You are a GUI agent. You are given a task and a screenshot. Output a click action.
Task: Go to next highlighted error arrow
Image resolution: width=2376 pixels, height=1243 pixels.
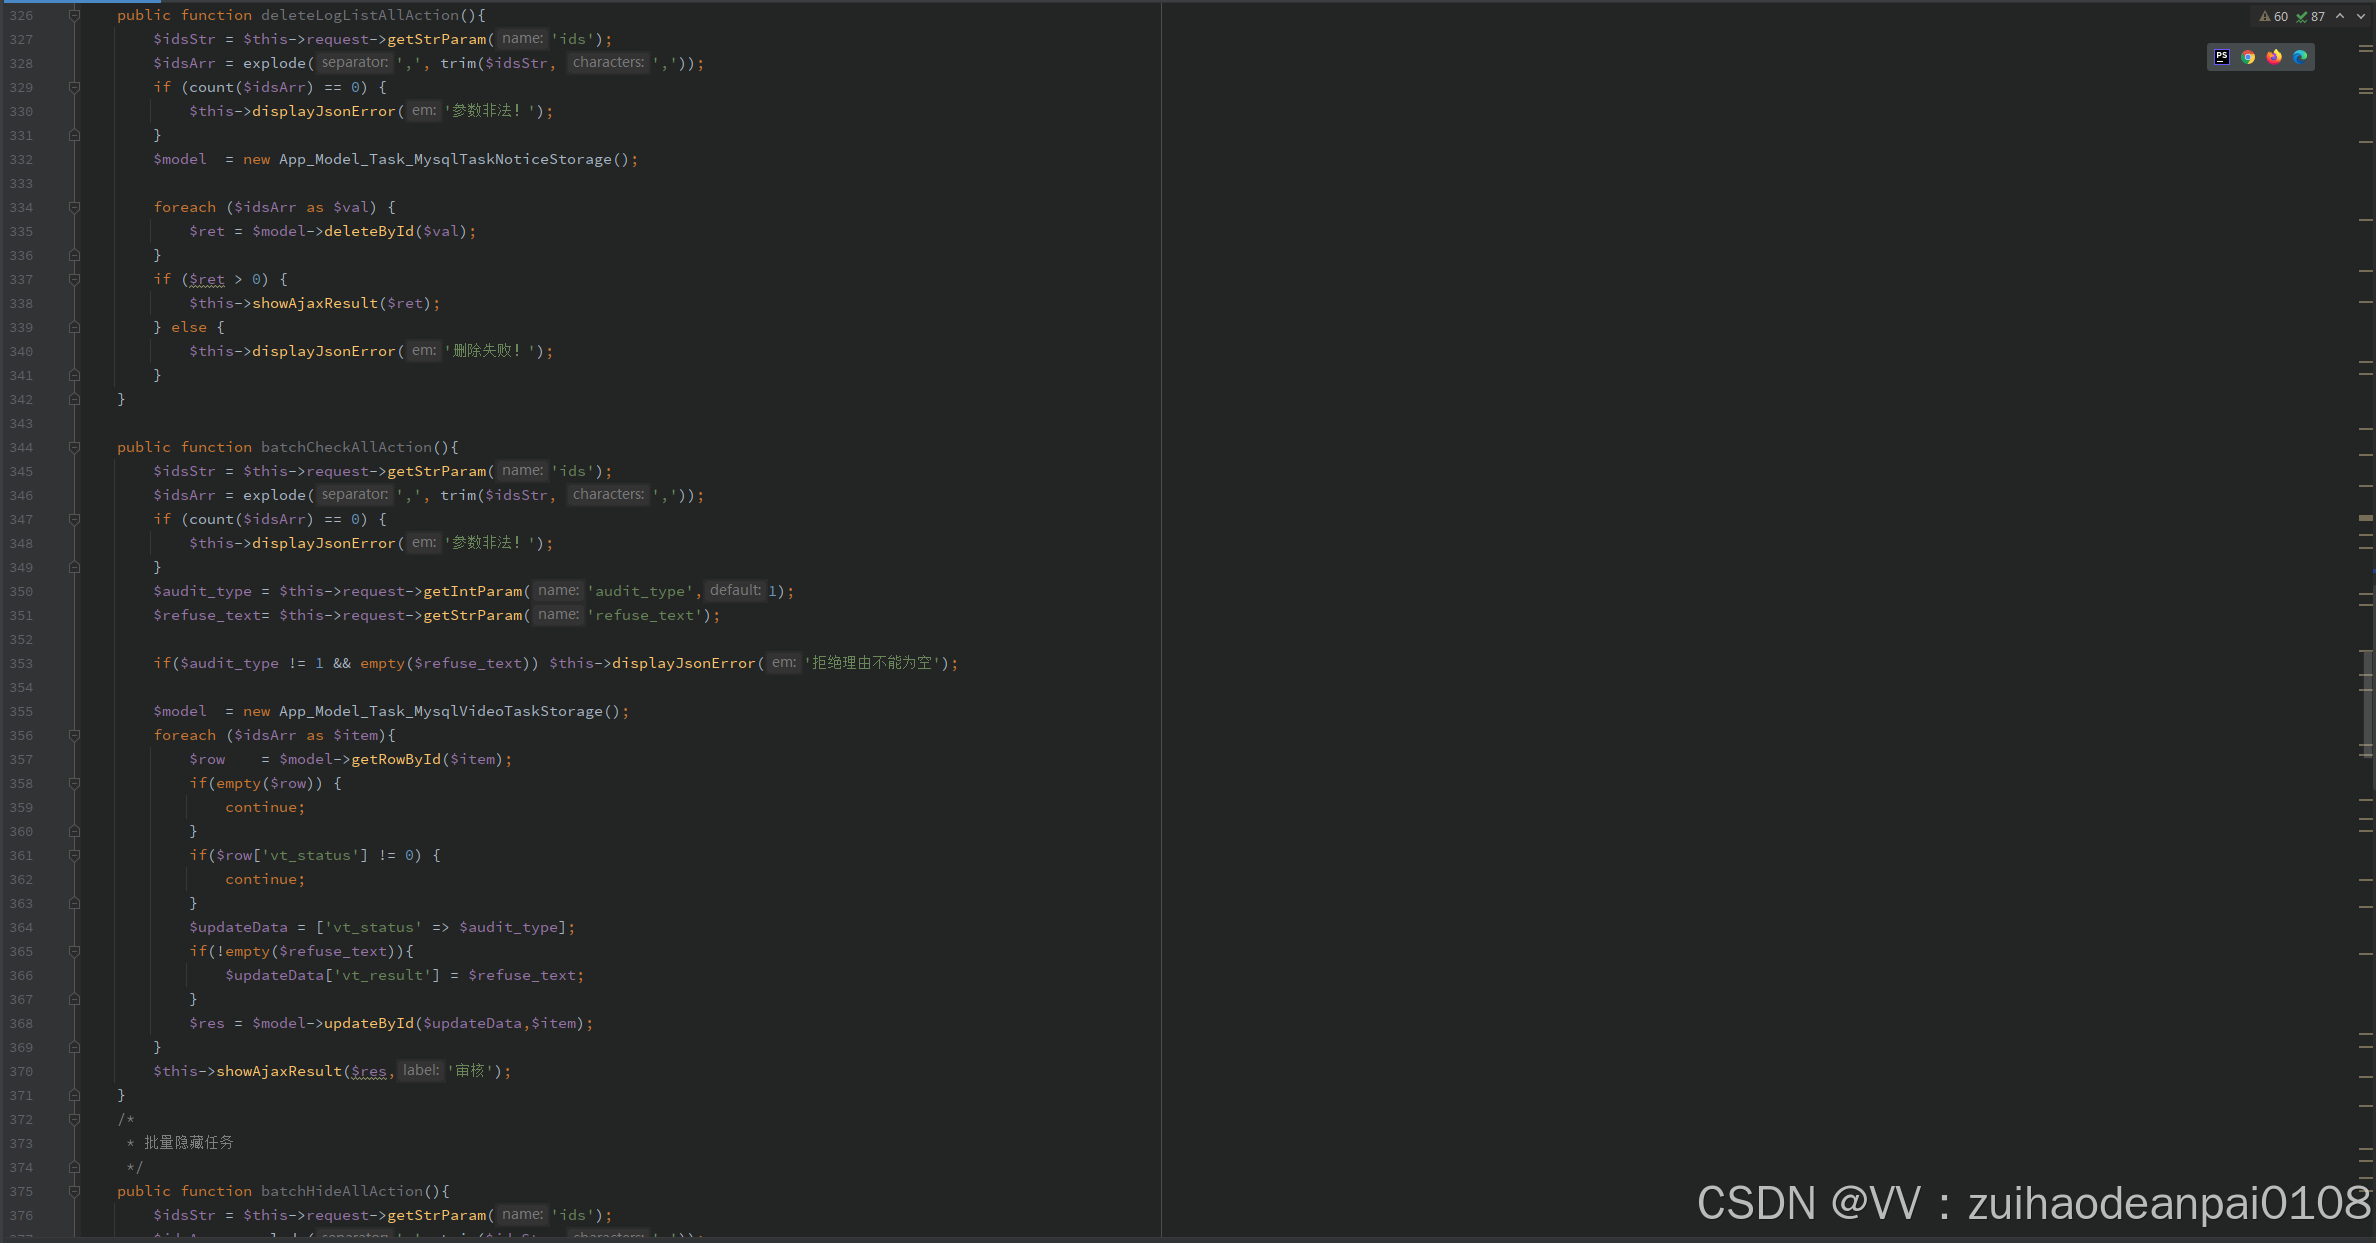click(x=2360, y=16)
